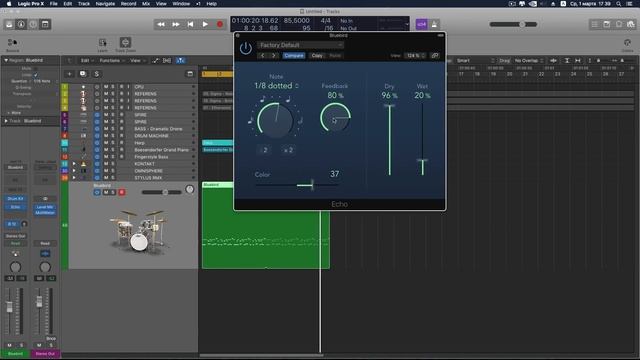Open the Navigate menu
Viewport: 640px width, 360px height.
pos(105,4)
